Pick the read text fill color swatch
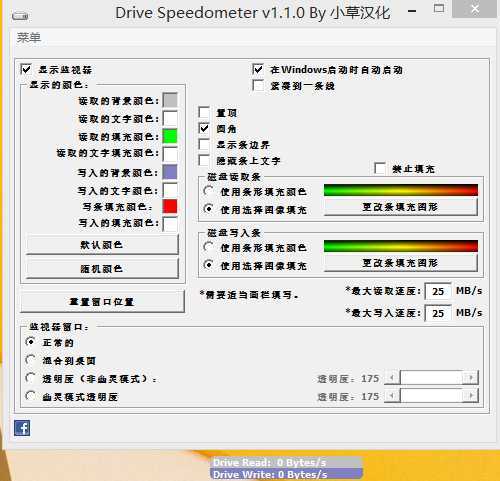Screen dimensions: 500x481 (x=170, y=154)
